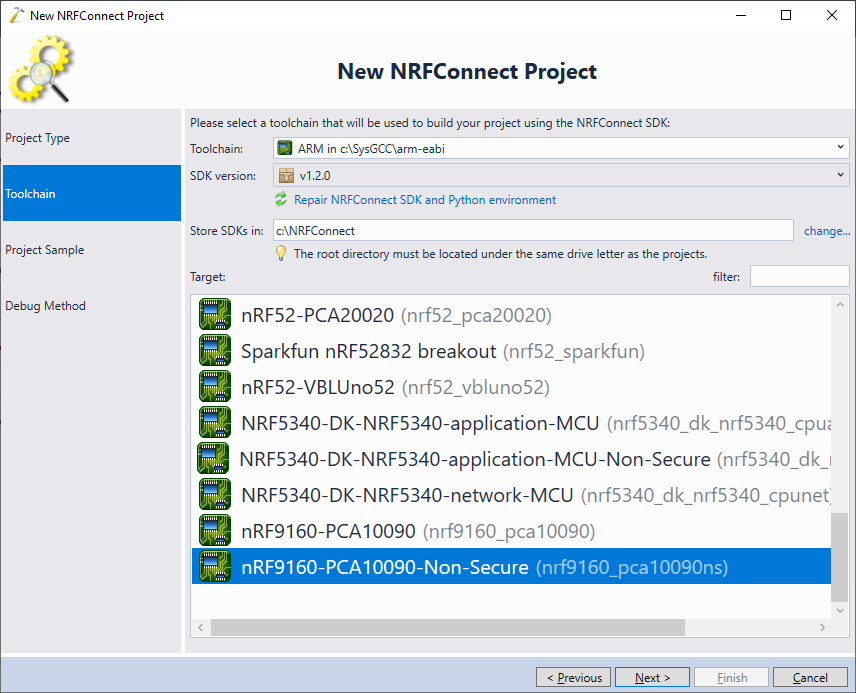The image size is (856, 693).
Task: Click the target list scroll up arrow
Action: (840, 305)
